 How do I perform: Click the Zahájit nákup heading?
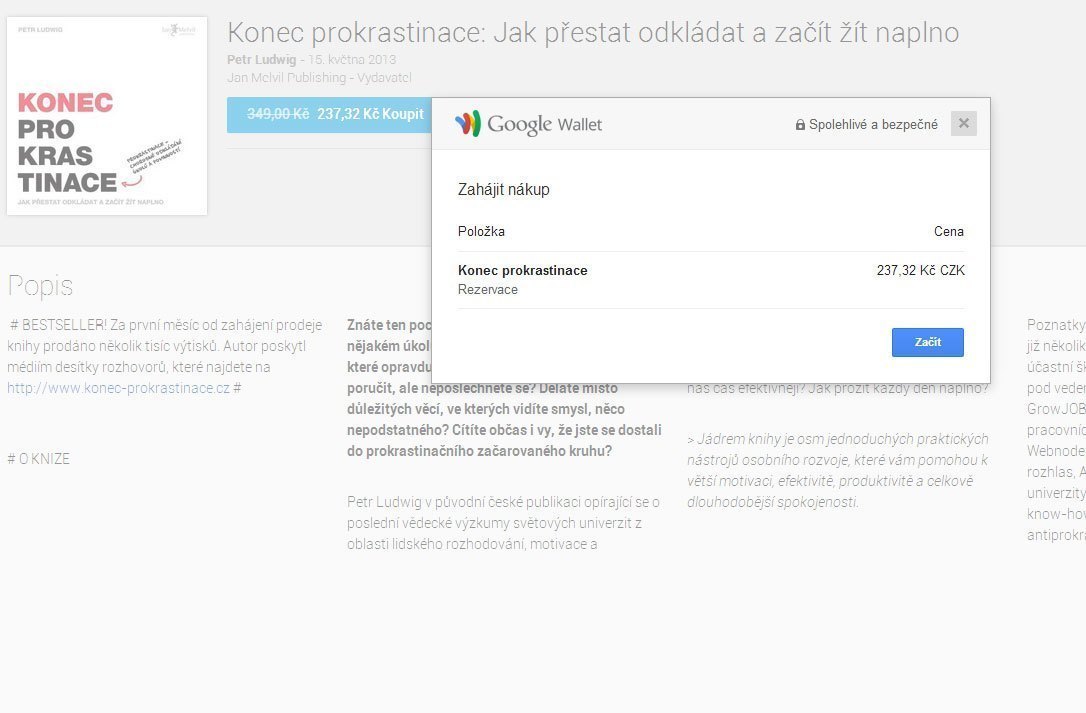pos(504,190)
